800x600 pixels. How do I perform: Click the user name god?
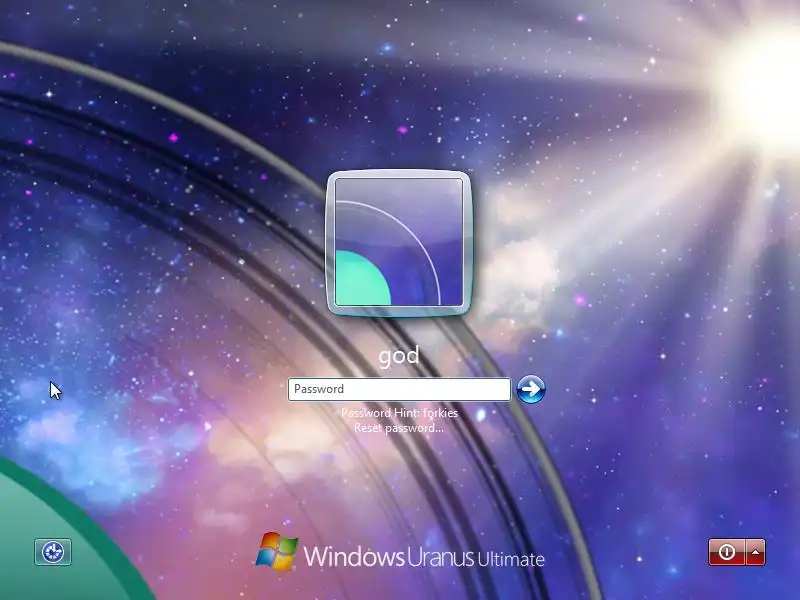tap(399, 355)
